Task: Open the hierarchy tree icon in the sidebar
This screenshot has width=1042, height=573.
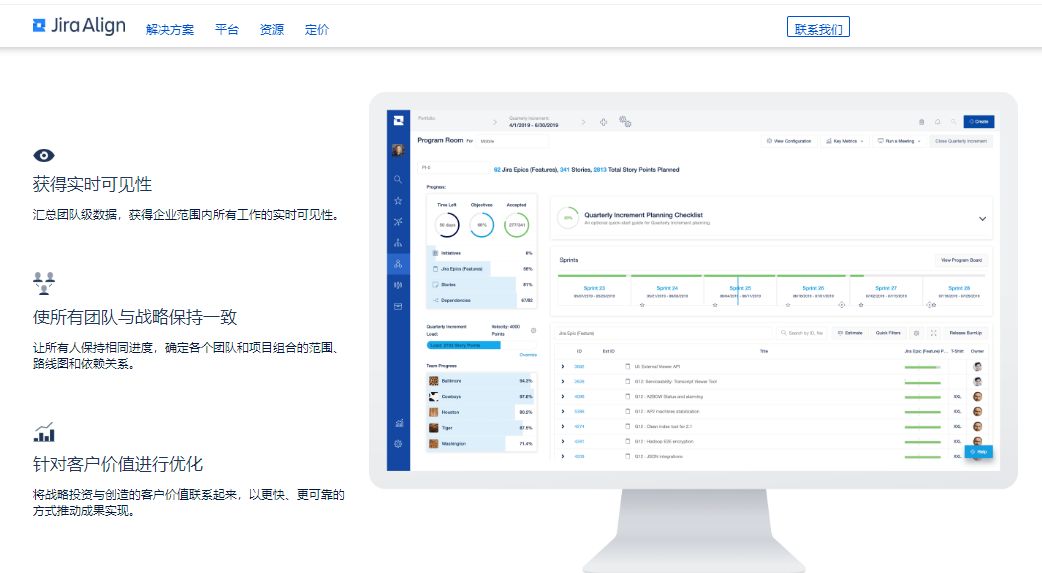Action: point(398,243)
